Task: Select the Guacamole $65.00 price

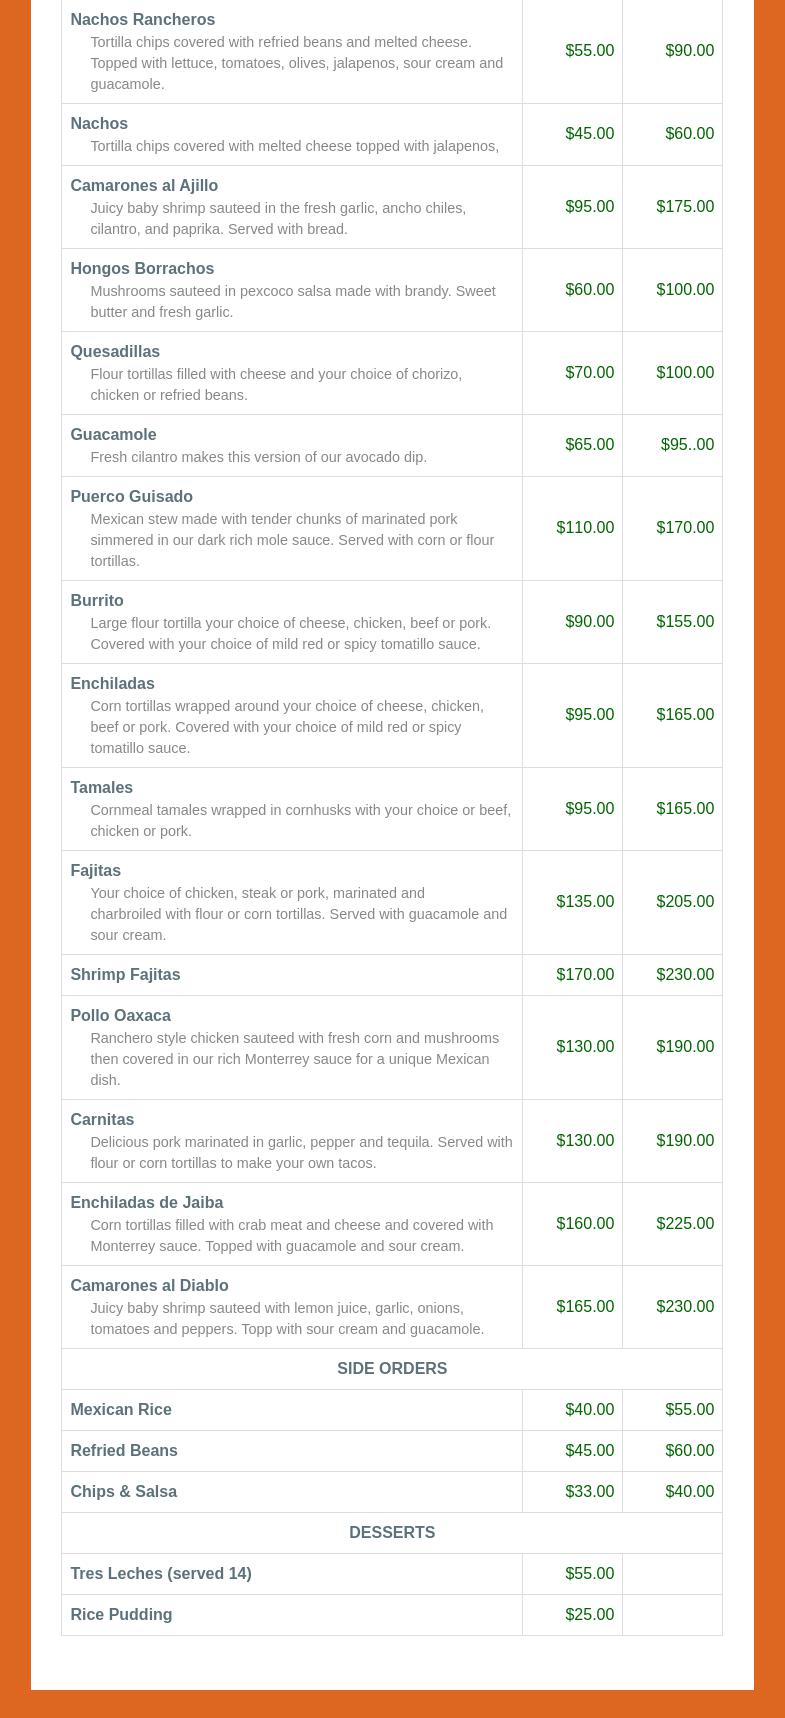Action: click(589, 445)
